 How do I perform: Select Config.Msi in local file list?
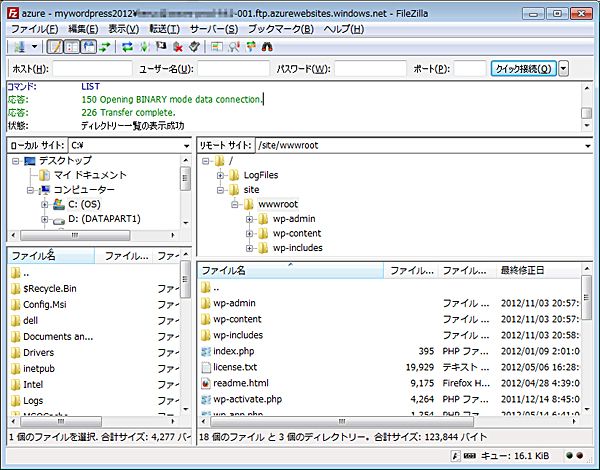(94, 305)
